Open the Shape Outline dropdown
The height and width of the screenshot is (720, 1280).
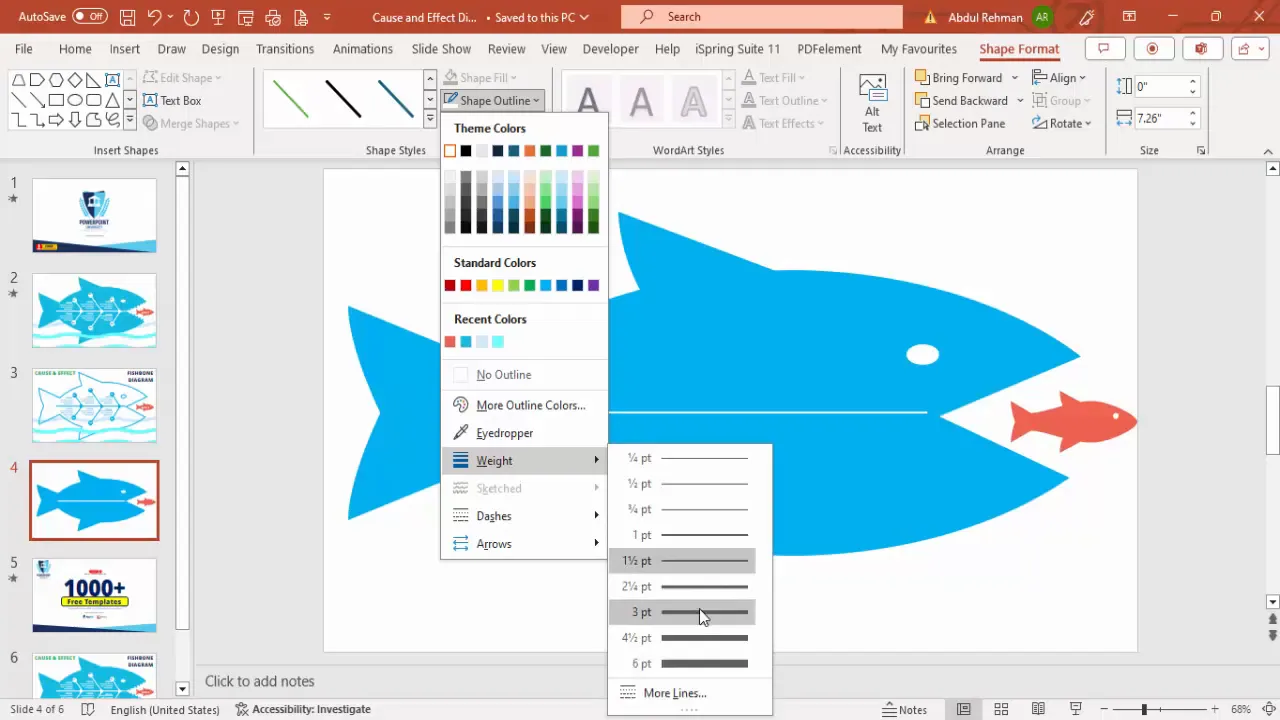[x=493, y=100]
